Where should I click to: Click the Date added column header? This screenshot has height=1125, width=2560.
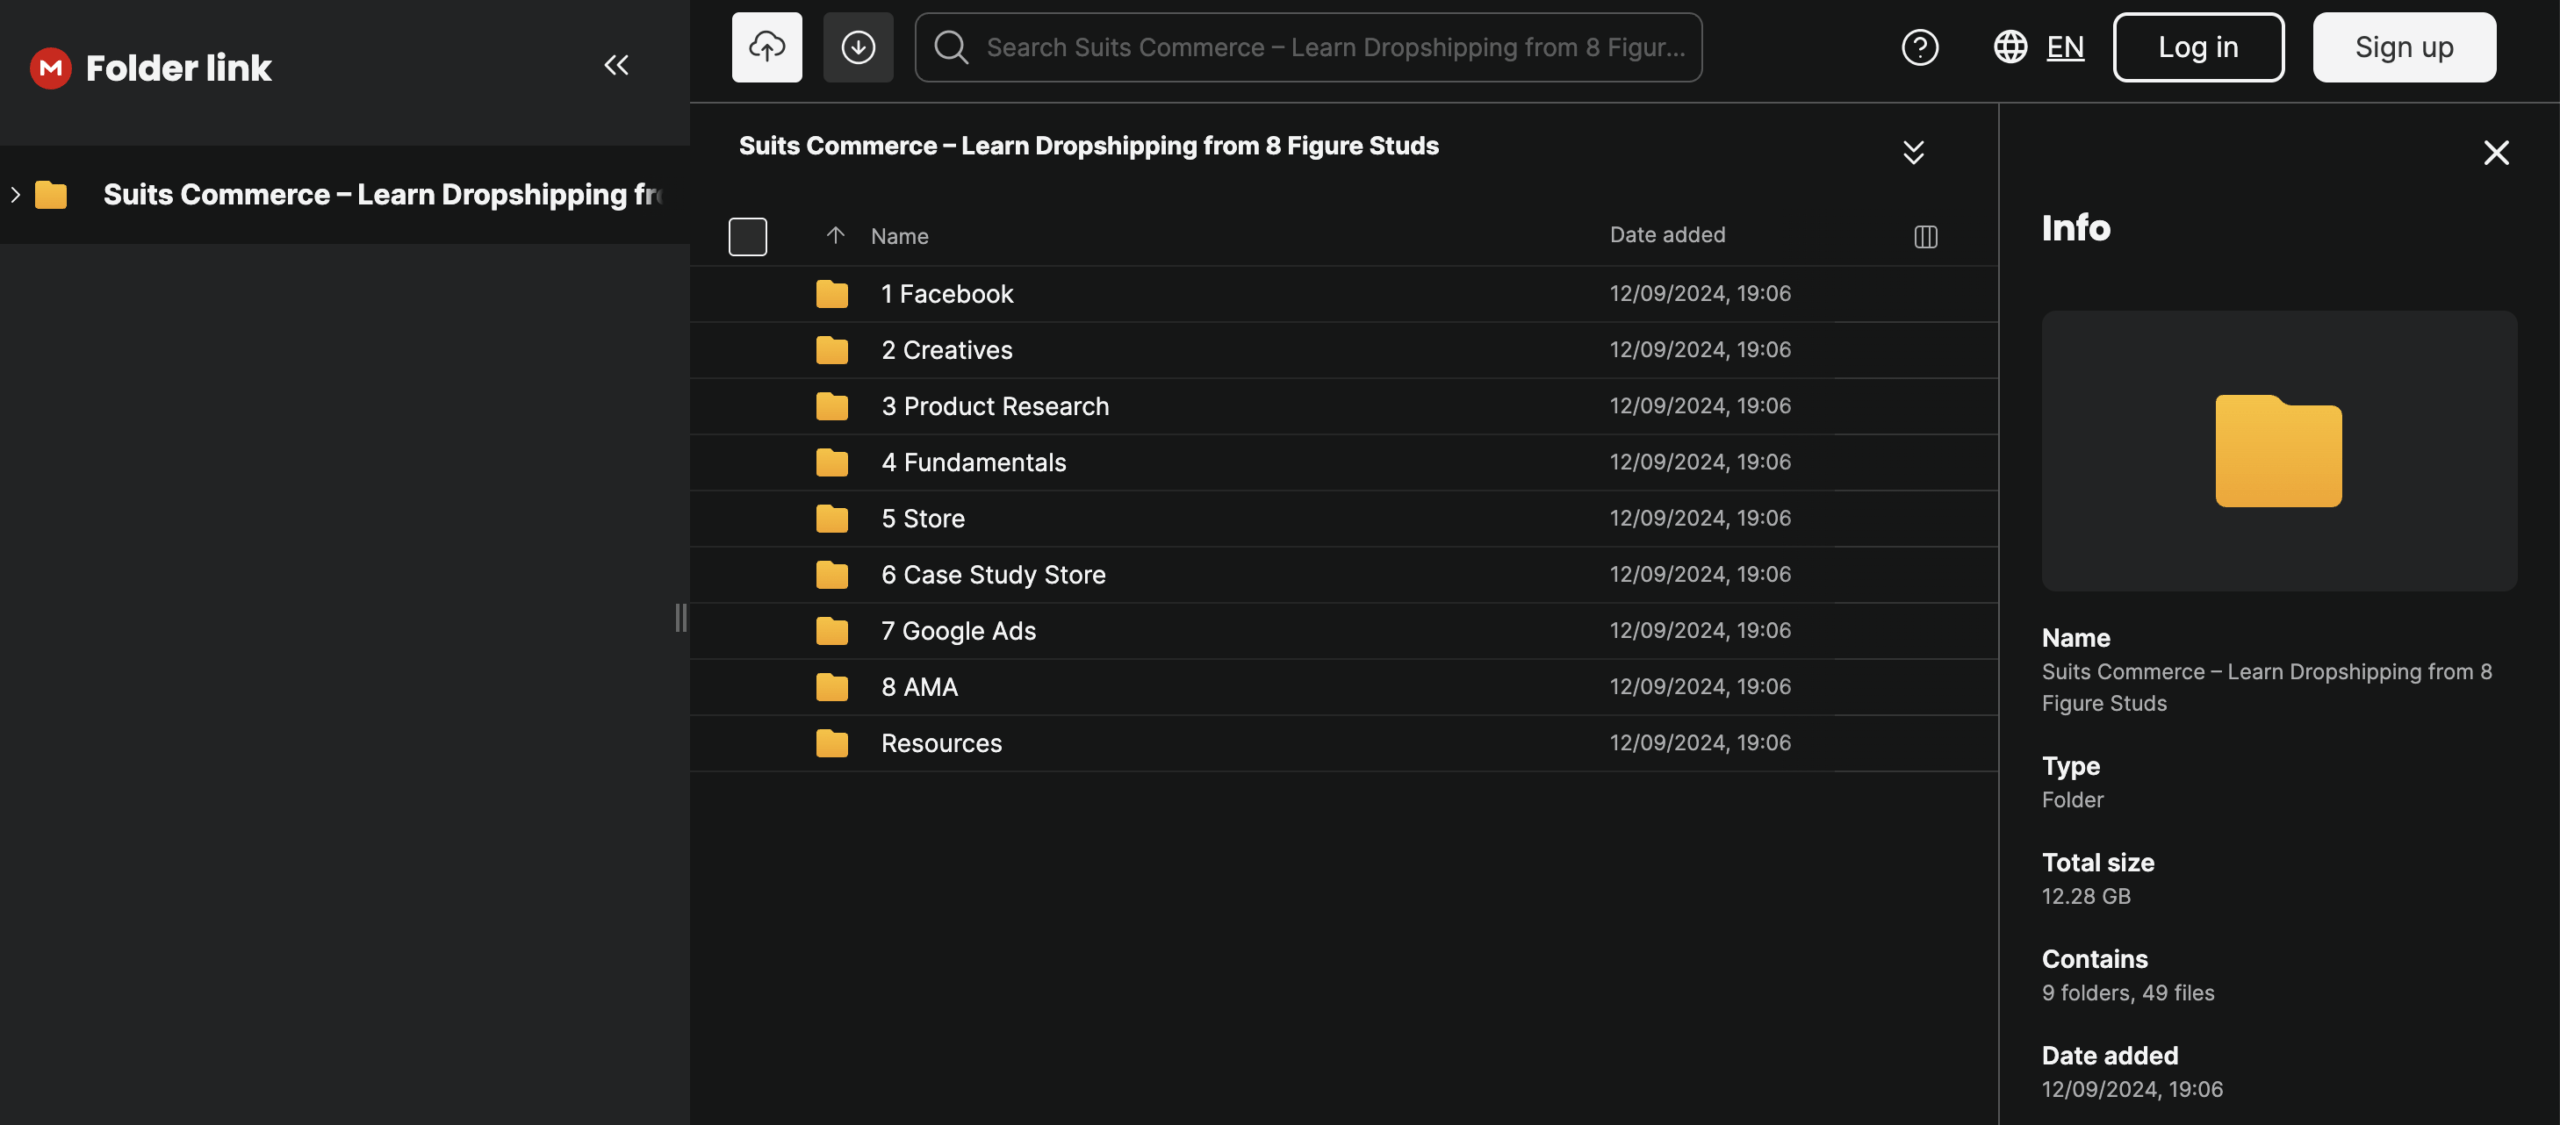1667,235
